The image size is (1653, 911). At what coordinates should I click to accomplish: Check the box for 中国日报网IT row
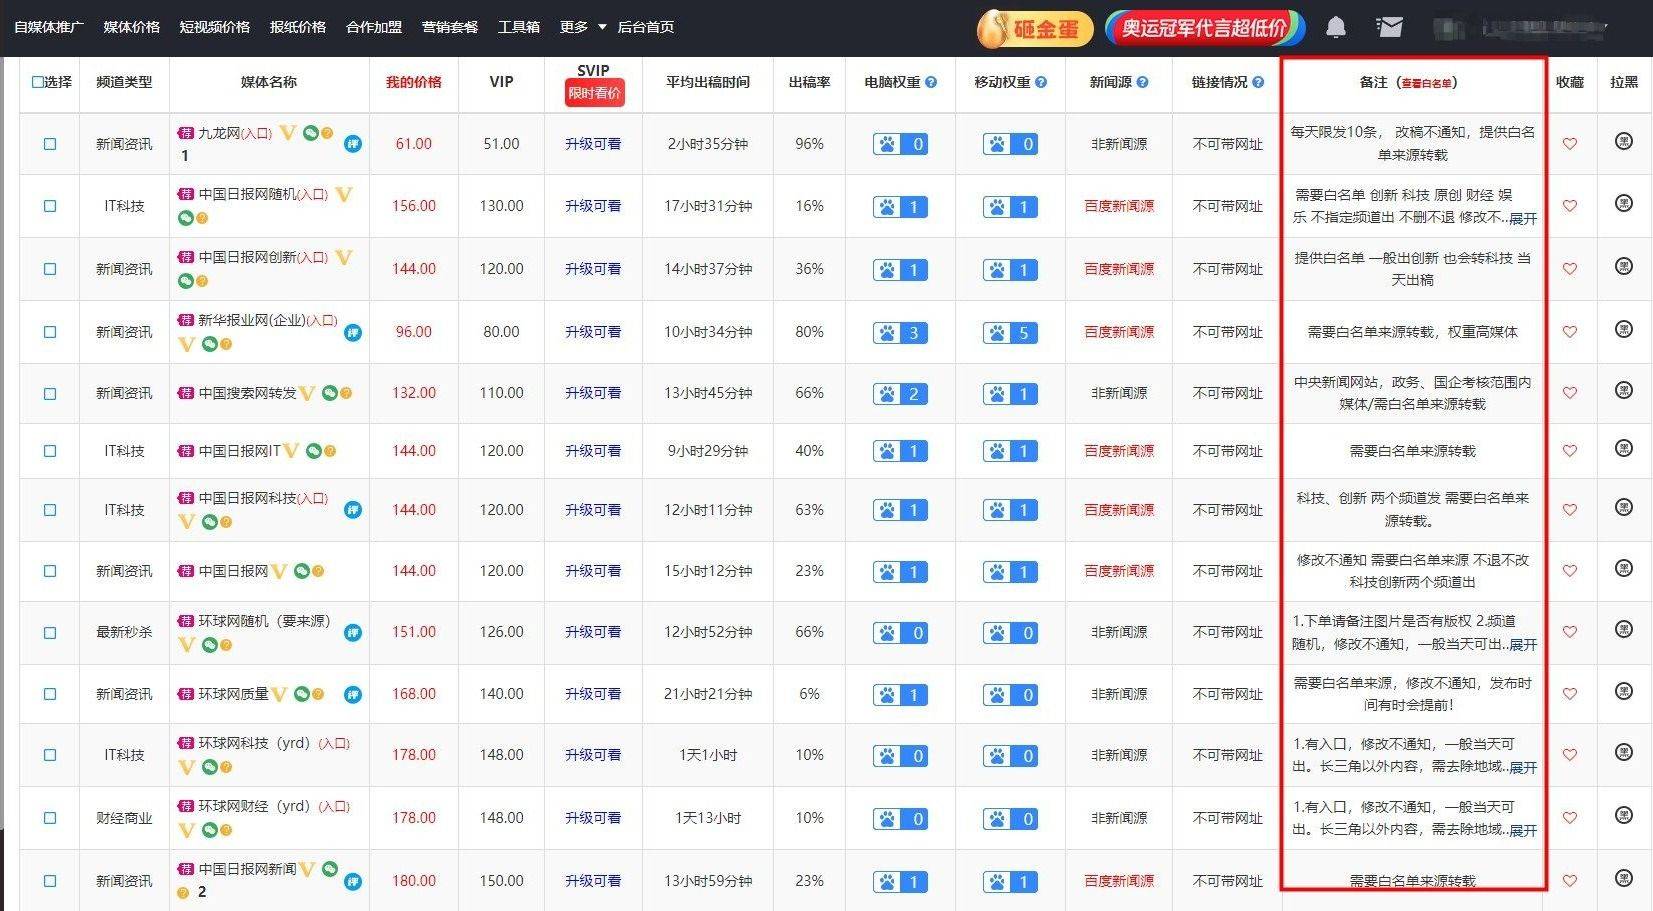50,451
